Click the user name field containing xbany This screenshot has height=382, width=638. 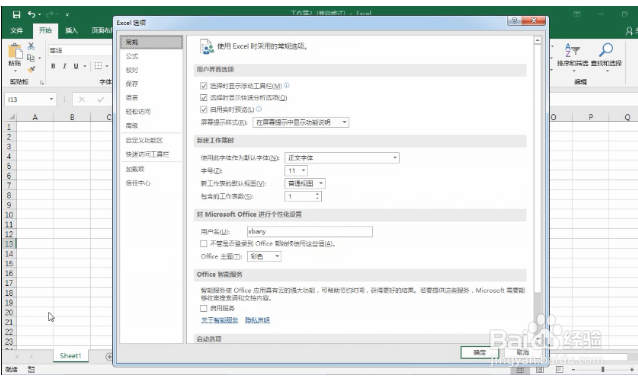coord(309,231)
